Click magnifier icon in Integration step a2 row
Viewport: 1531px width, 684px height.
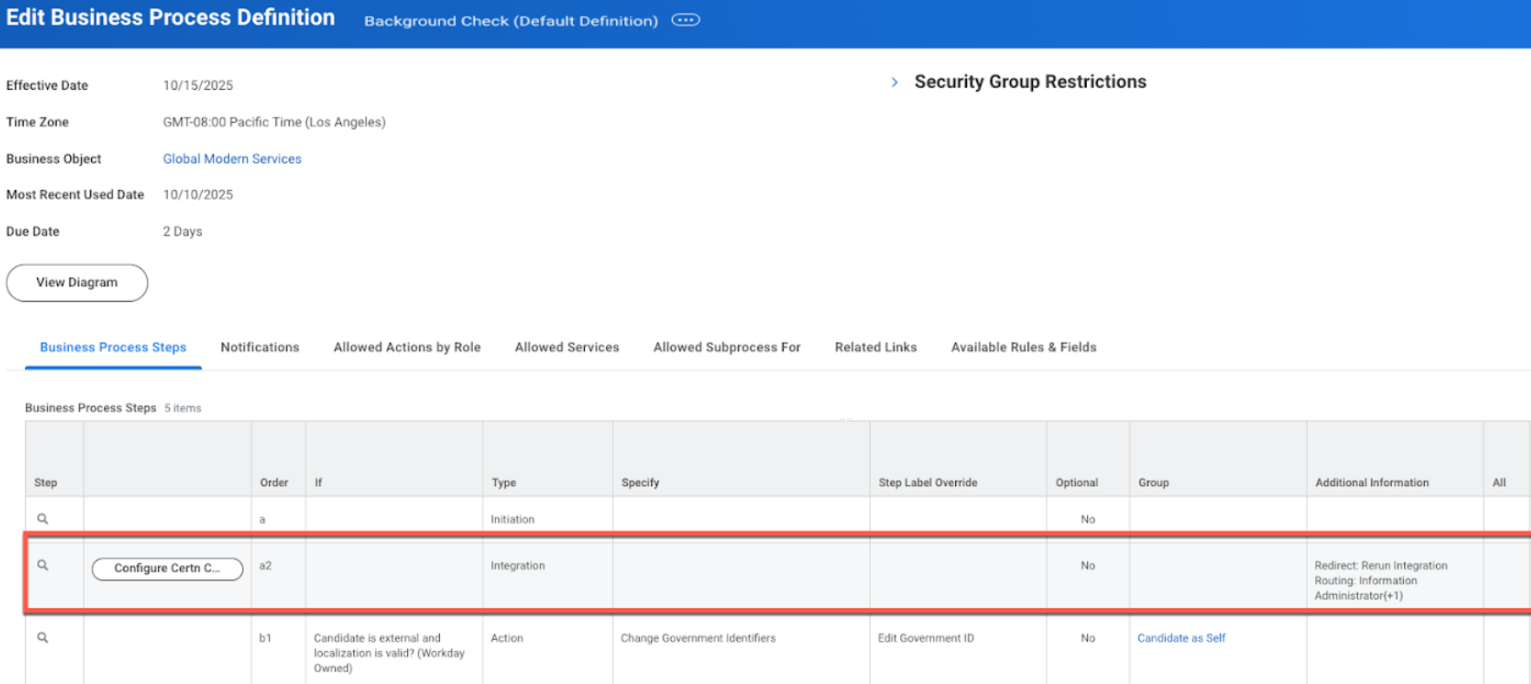(x=43, y=565)
